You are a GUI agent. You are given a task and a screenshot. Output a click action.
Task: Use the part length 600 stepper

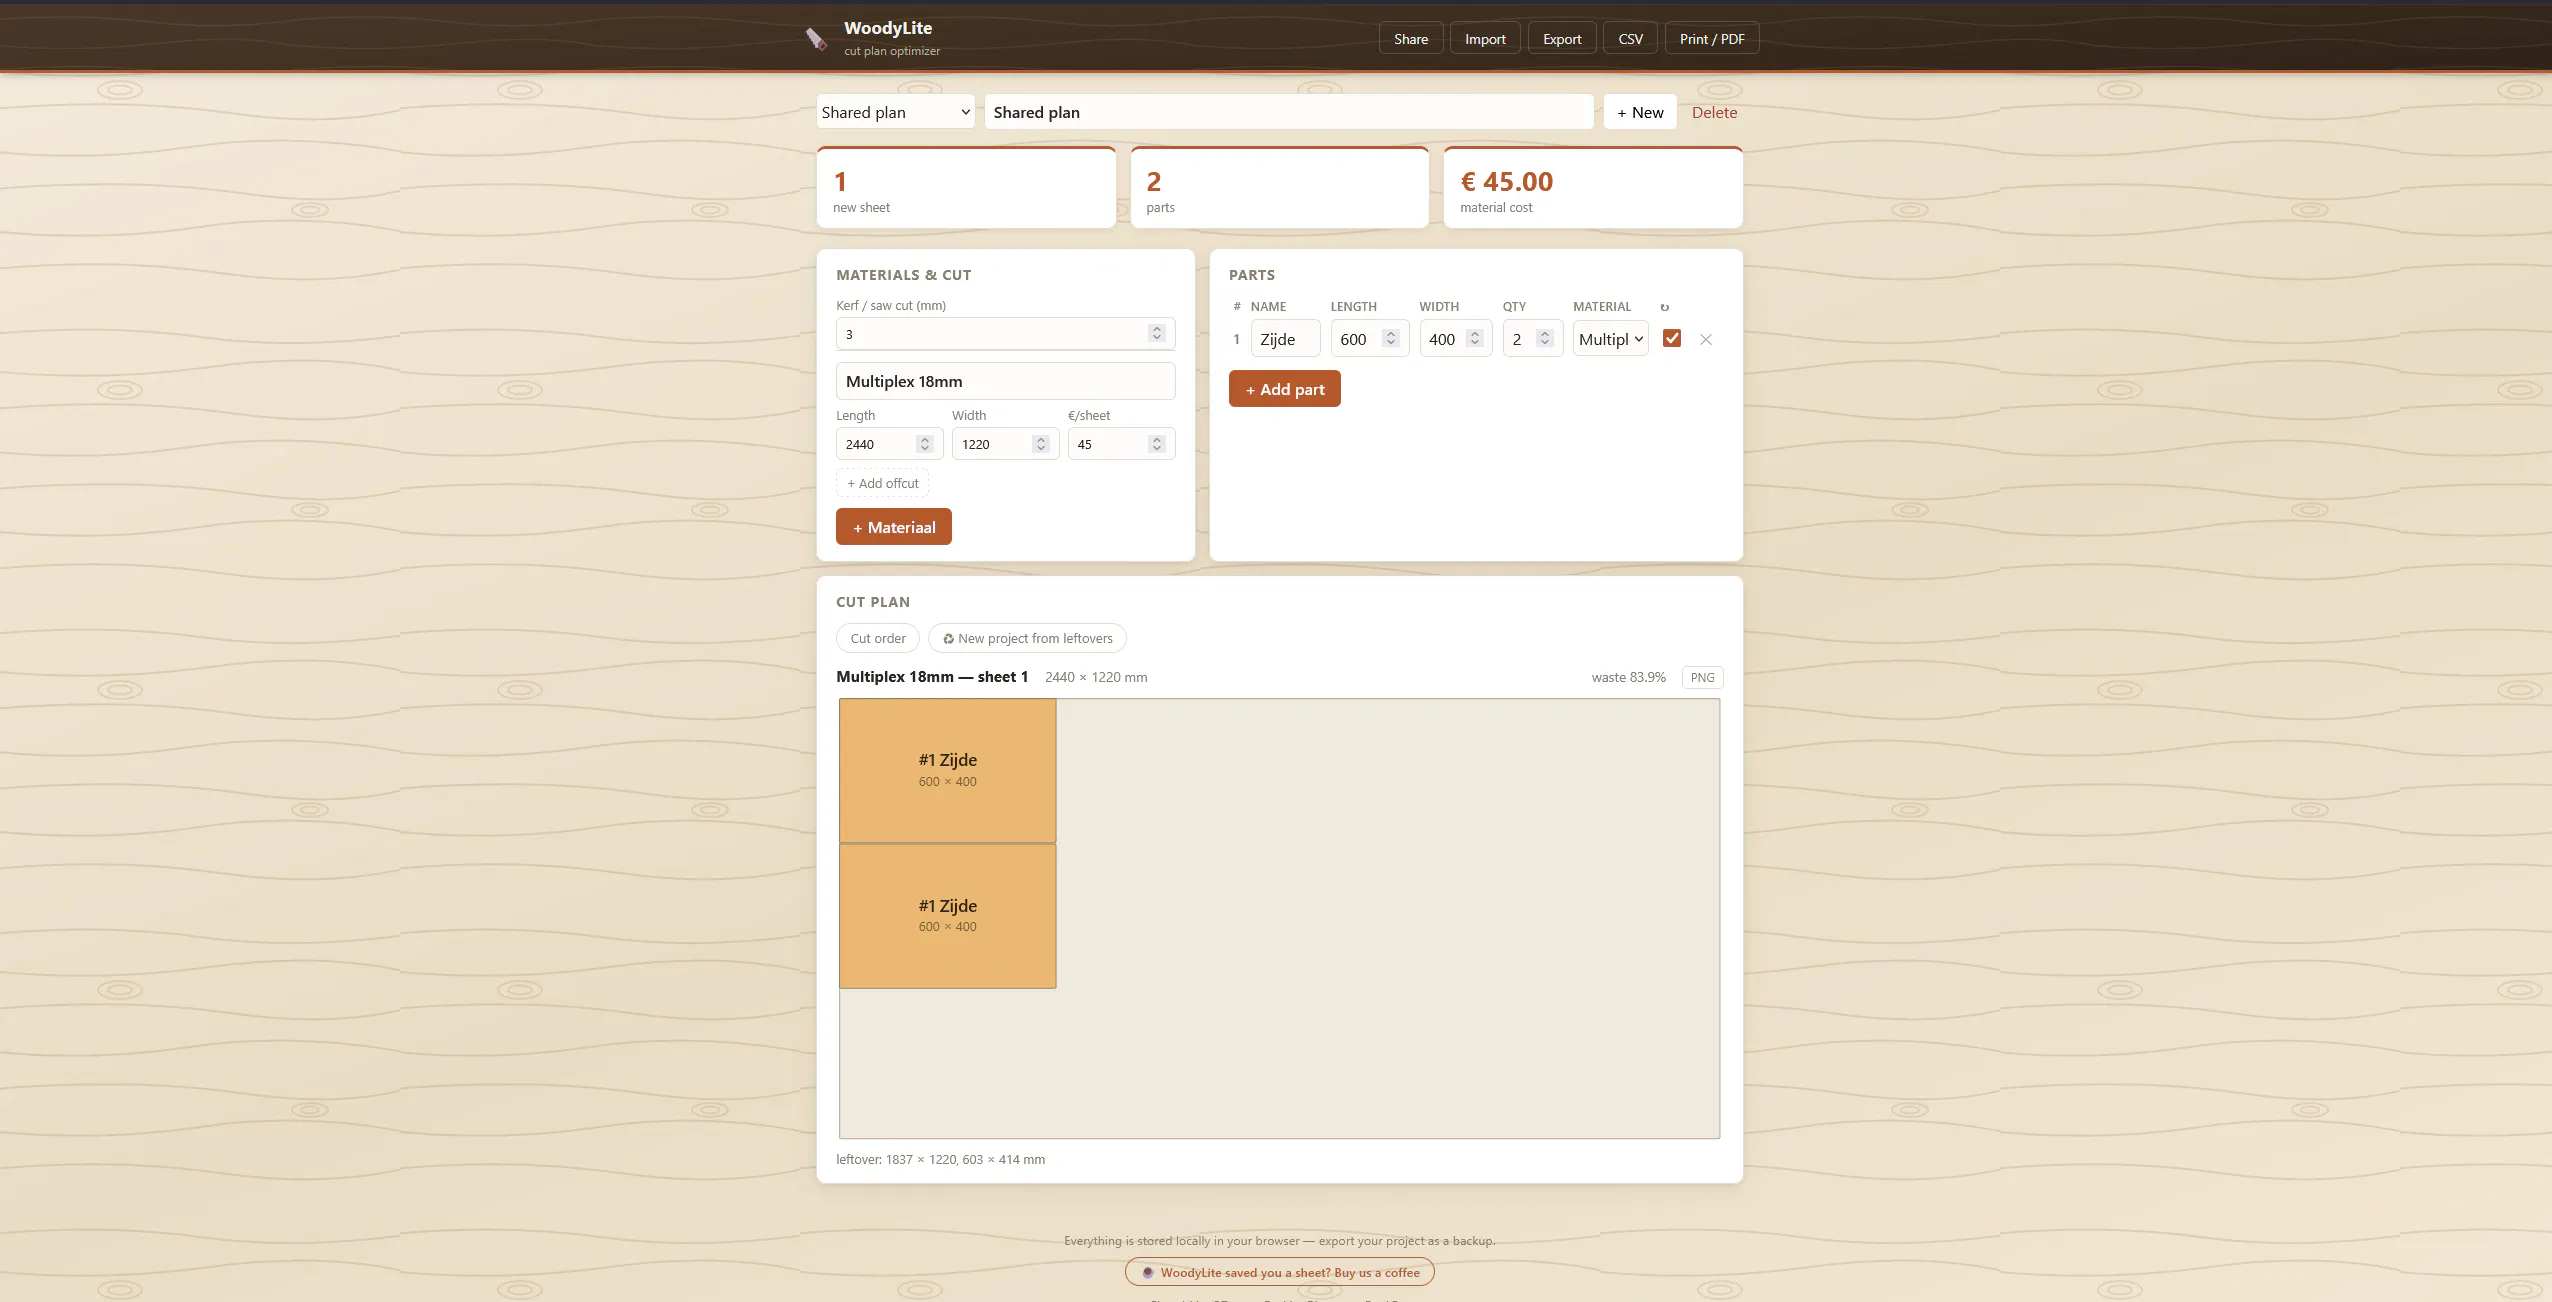1391,338
